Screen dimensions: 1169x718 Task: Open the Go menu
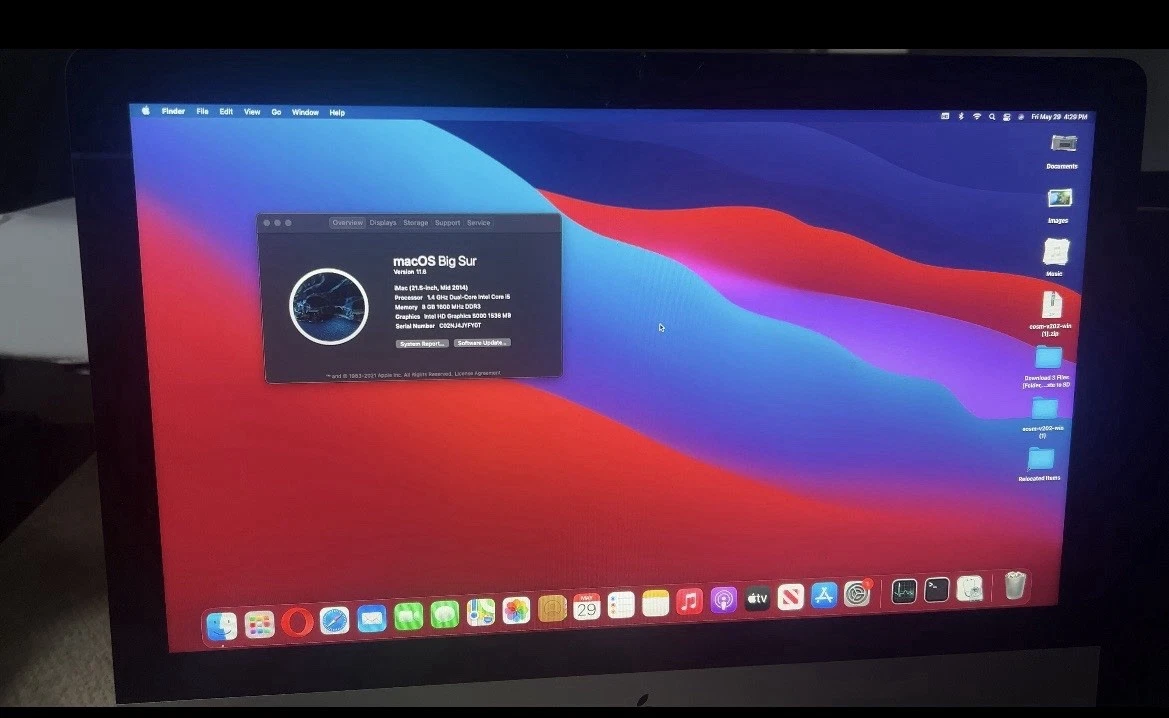click(276, 112)
